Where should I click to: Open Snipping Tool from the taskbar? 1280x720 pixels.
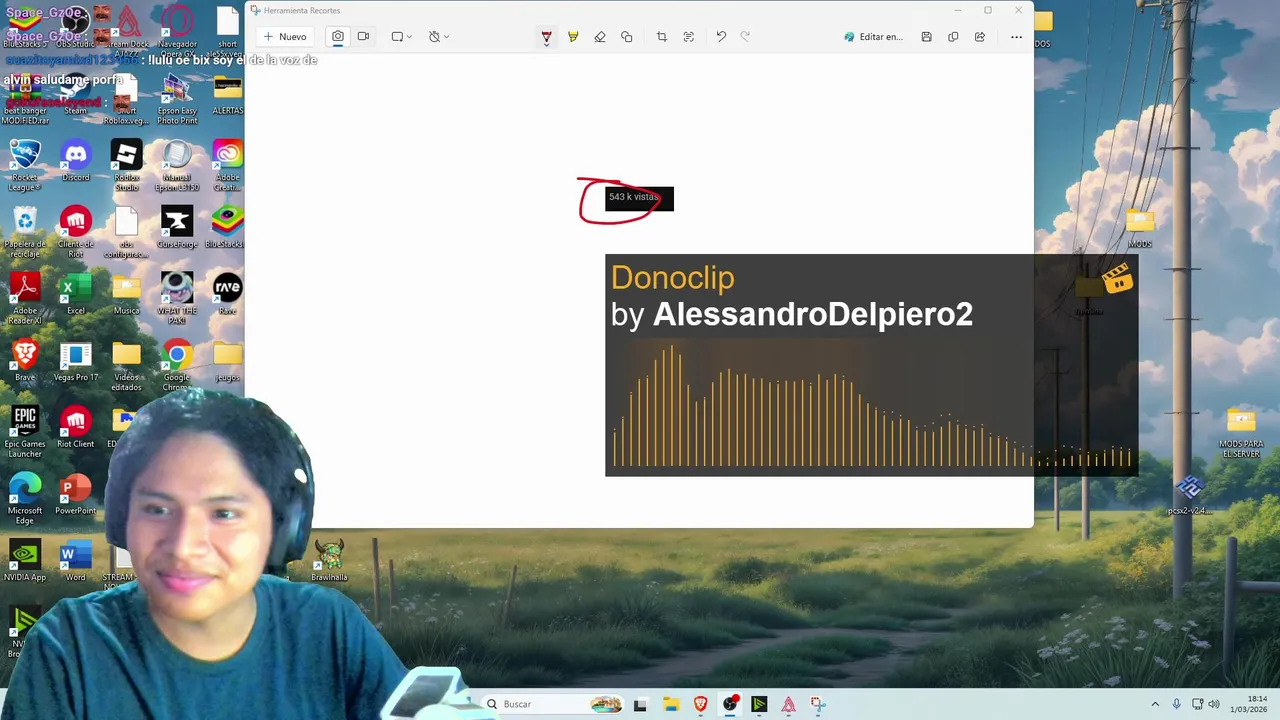[x=818, y=704]
